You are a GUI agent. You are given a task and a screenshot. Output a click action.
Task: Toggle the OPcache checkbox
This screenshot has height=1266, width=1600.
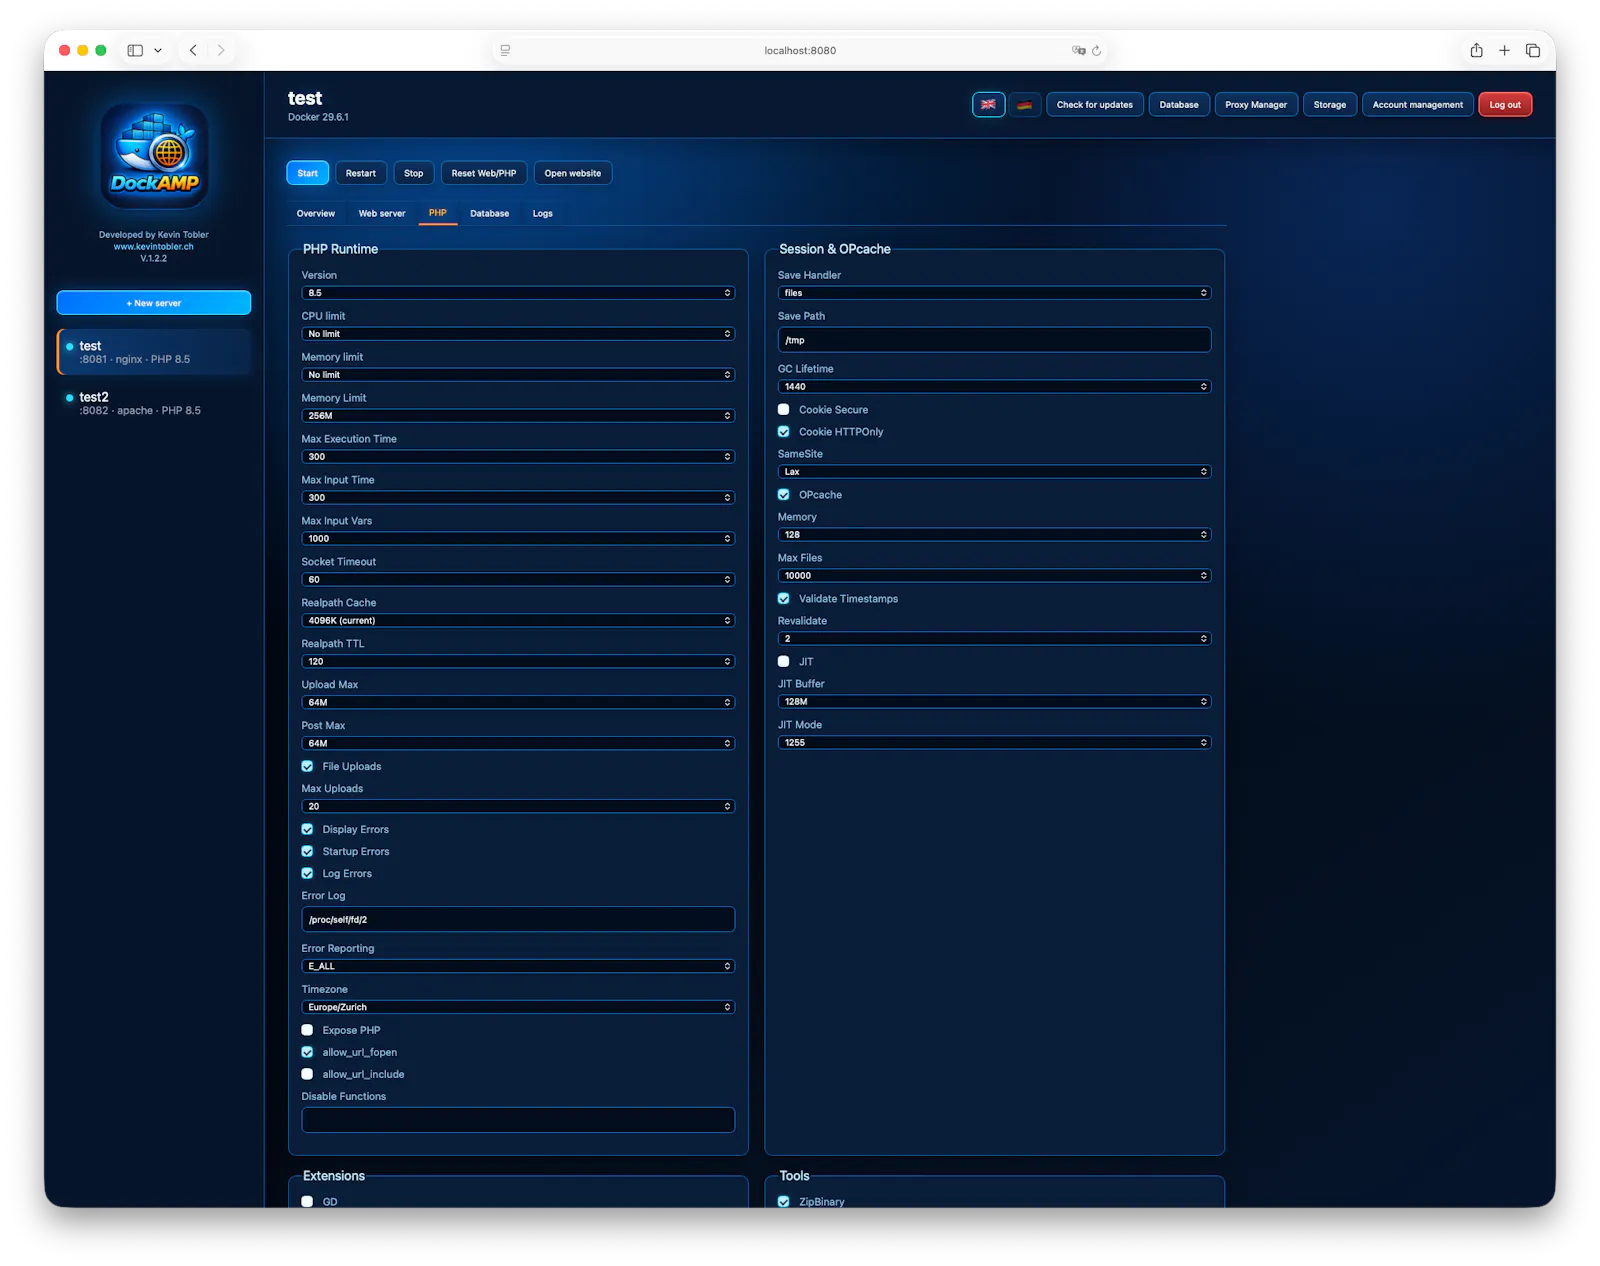point(784,495)
